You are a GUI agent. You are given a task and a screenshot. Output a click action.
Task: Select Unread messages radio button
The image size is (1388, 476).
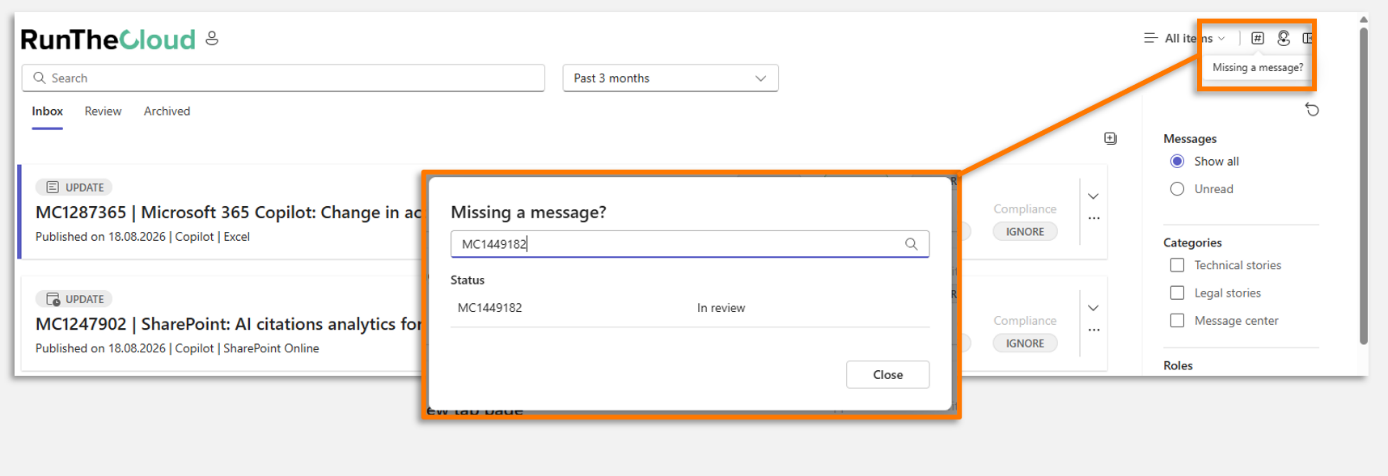[x=1177, y=189]
